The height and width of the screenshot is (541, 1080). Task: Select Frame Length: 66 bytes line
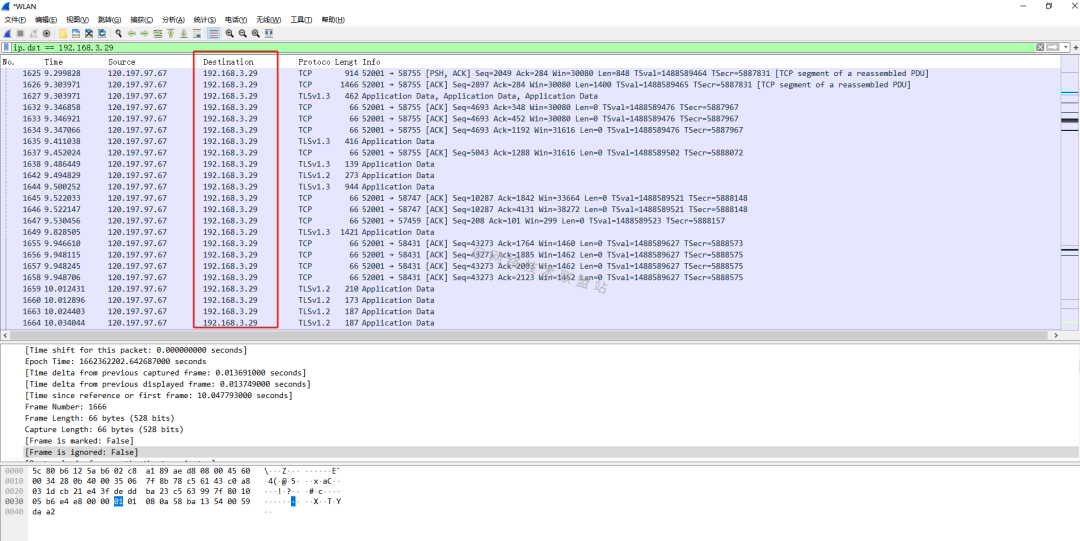point(99,418)
